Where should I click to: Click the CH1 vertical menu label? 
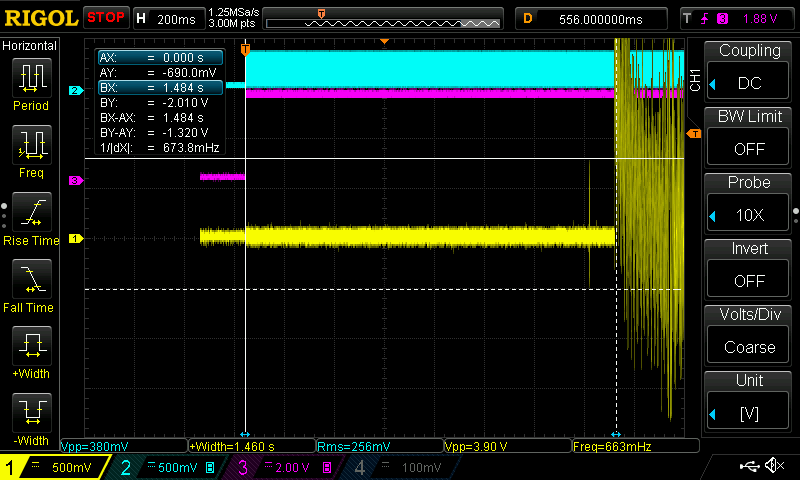[x=695, y=80]
